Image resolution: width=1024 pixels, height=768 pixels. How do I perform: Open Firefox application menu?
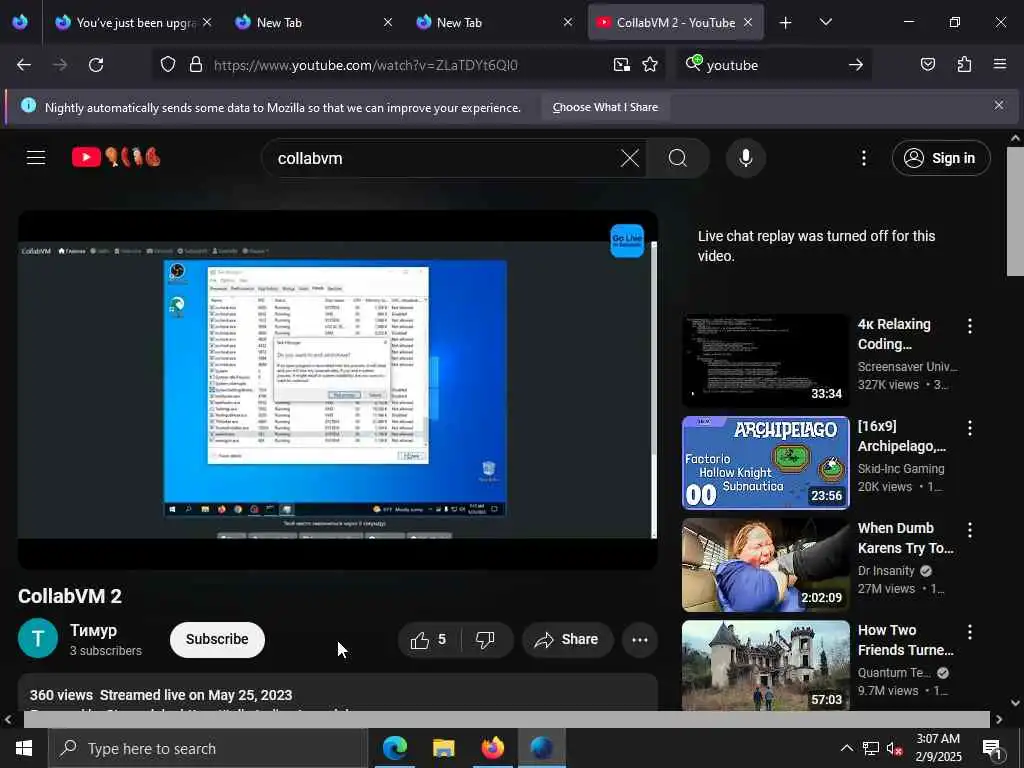[1000, 64]
